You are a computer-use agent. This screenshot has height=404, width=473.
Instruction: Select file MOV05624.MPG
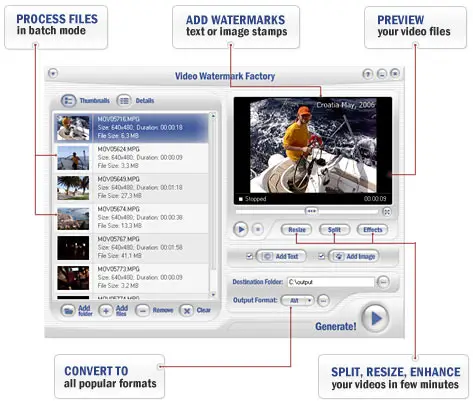(x=131, y=158)
